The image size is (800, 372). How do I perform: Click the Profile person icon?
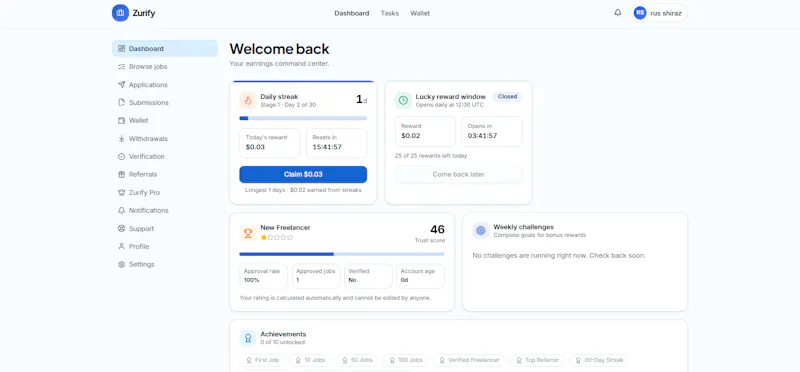pyautogui.click(x=121, y=246)
